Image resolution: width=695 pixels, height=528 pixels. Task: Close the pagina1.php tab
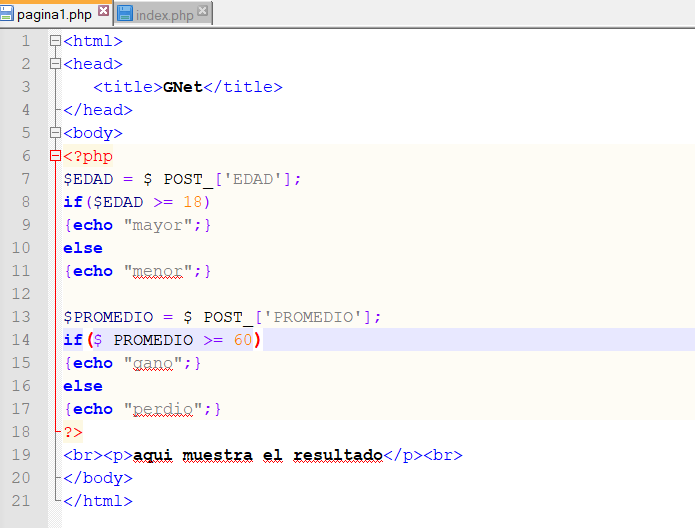pyautogui.click(x=103, y=10)
